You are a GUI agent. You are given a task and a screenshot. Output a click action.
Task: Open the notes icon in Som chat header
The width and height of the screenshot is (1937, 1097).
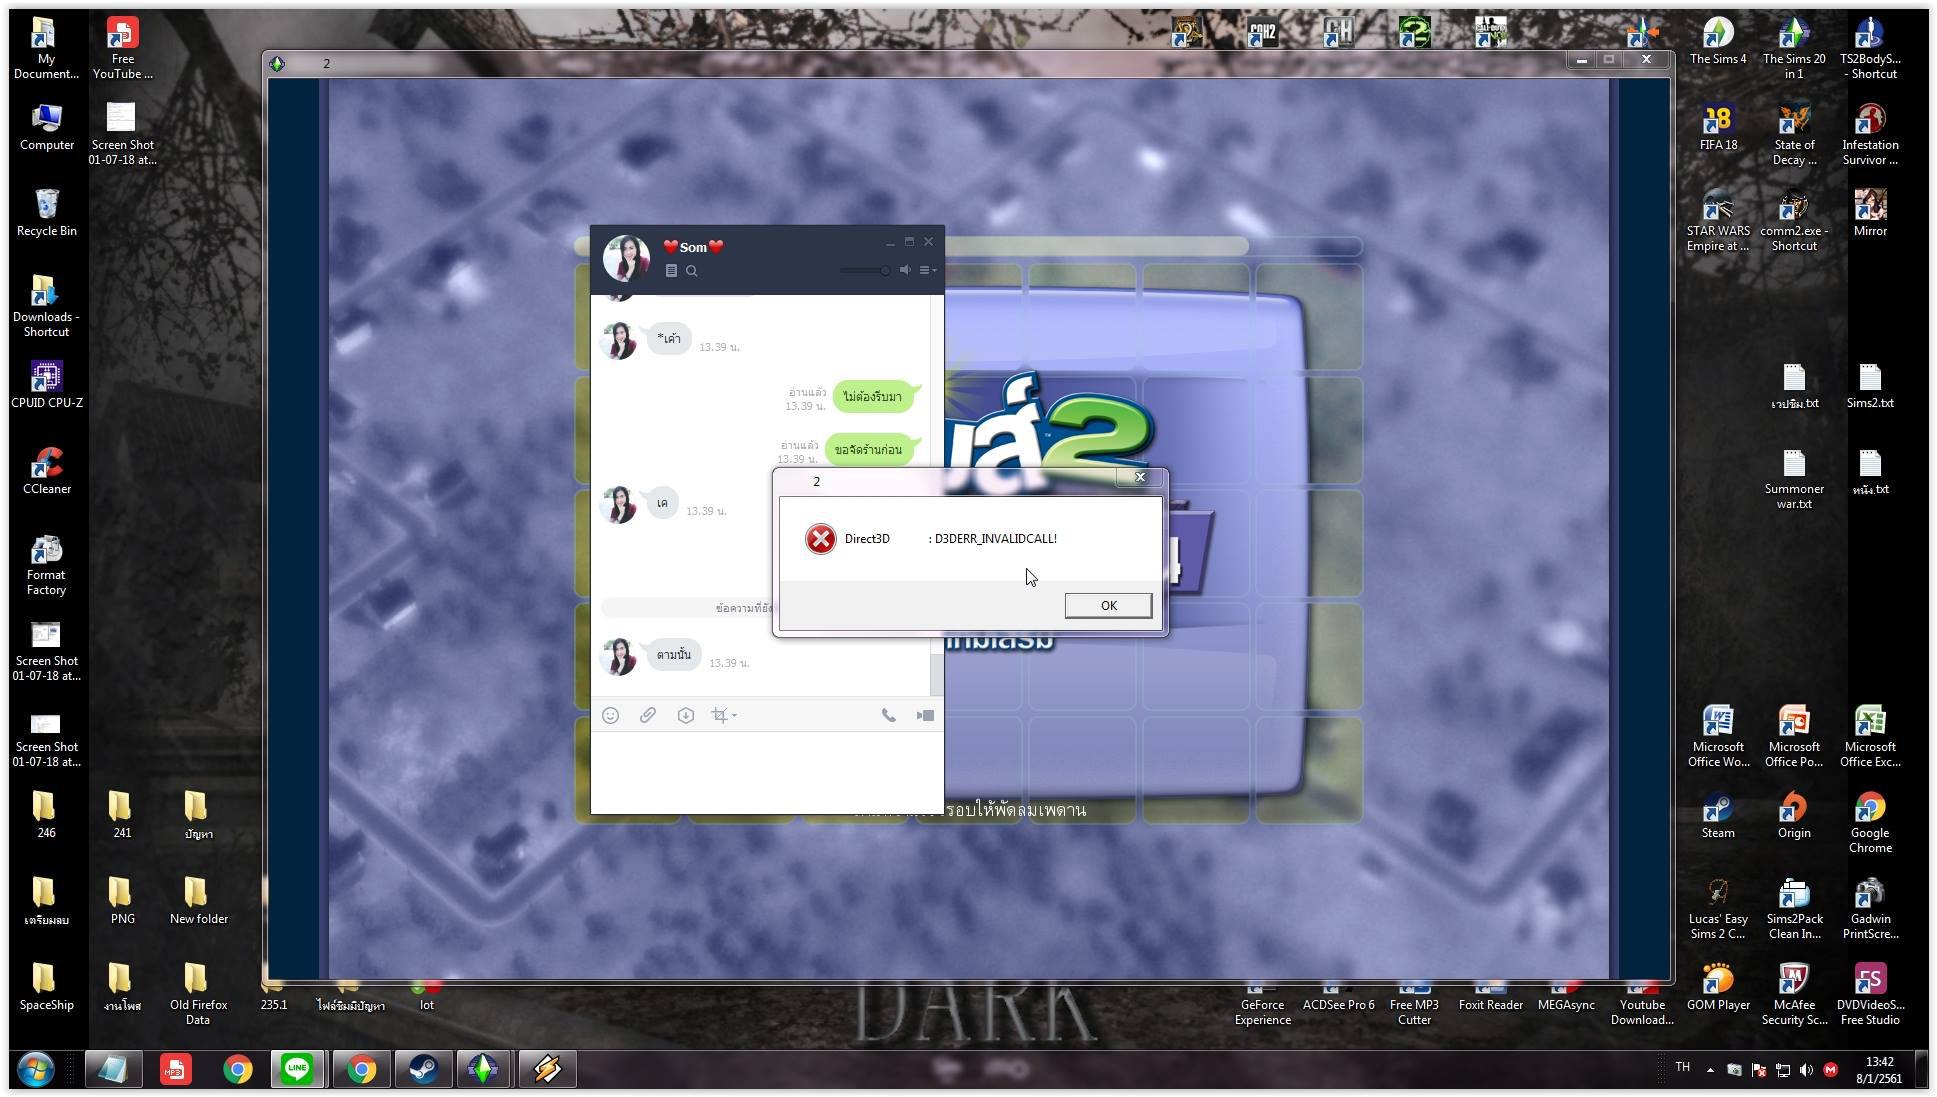tap(671, 270)
